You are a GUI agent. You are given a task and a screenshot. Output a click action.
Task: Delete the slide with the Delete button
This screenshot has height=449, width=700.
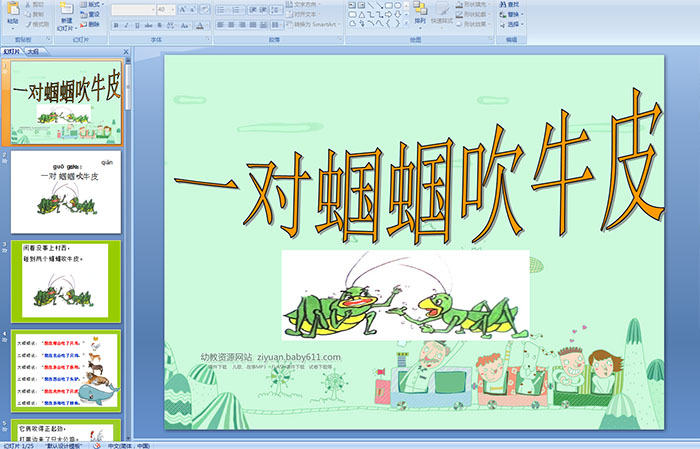click(x=90, y=24)
